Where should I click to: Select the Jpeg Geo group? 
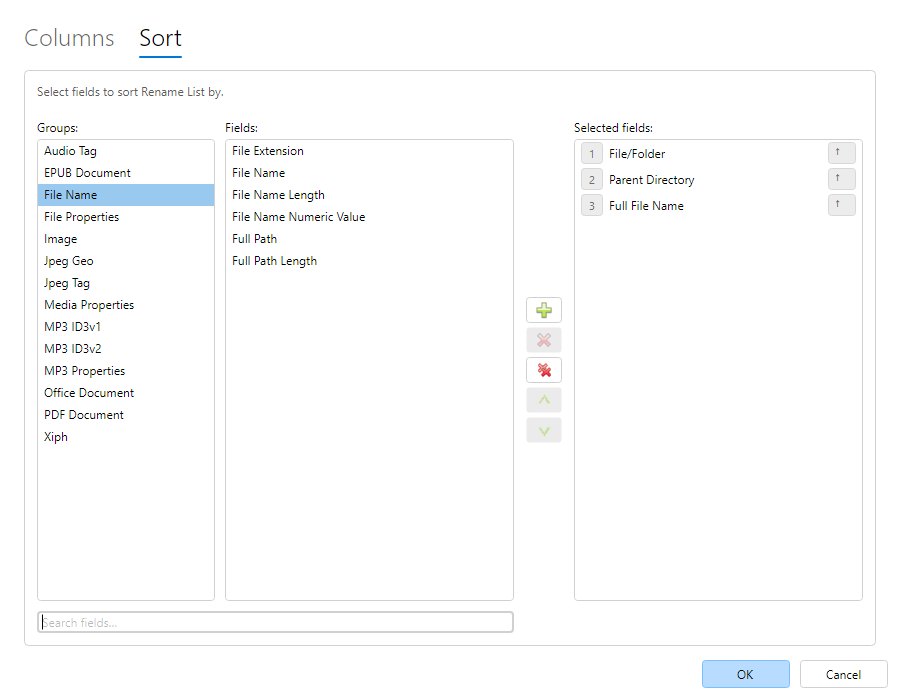[x=126, y=261]
